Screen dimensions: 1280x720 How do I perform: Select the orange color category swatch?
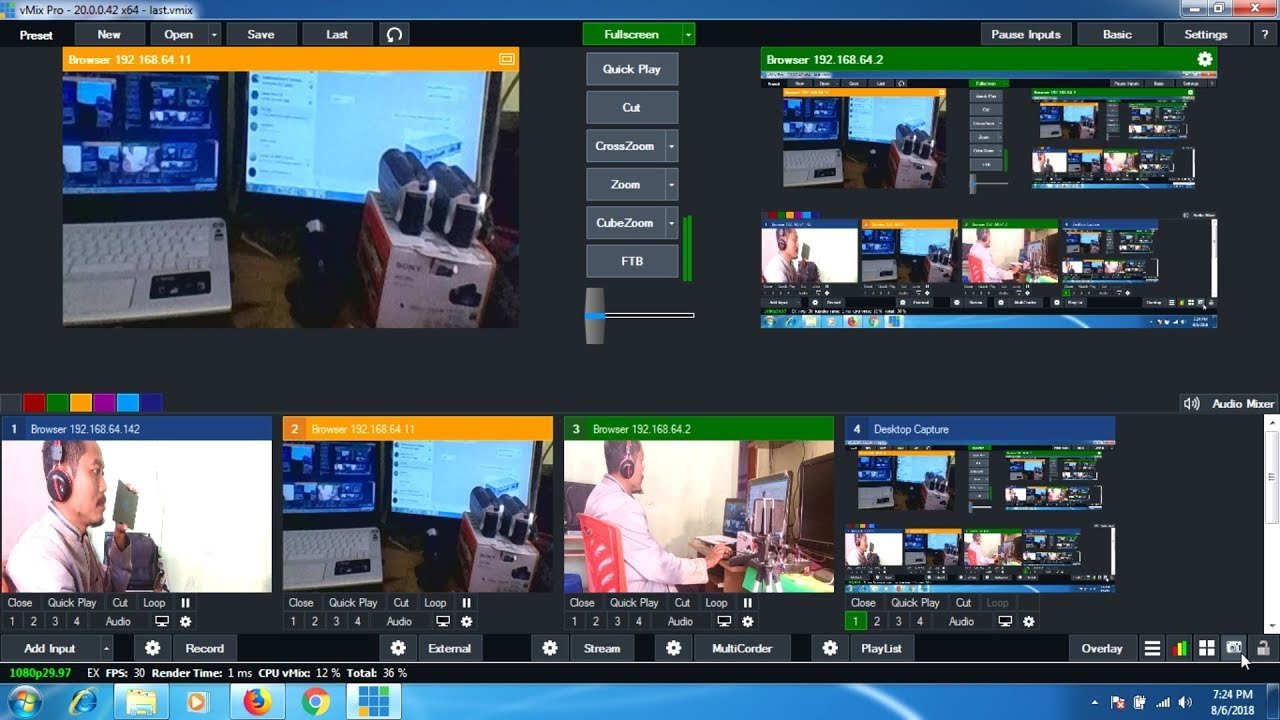coord(81,403)
